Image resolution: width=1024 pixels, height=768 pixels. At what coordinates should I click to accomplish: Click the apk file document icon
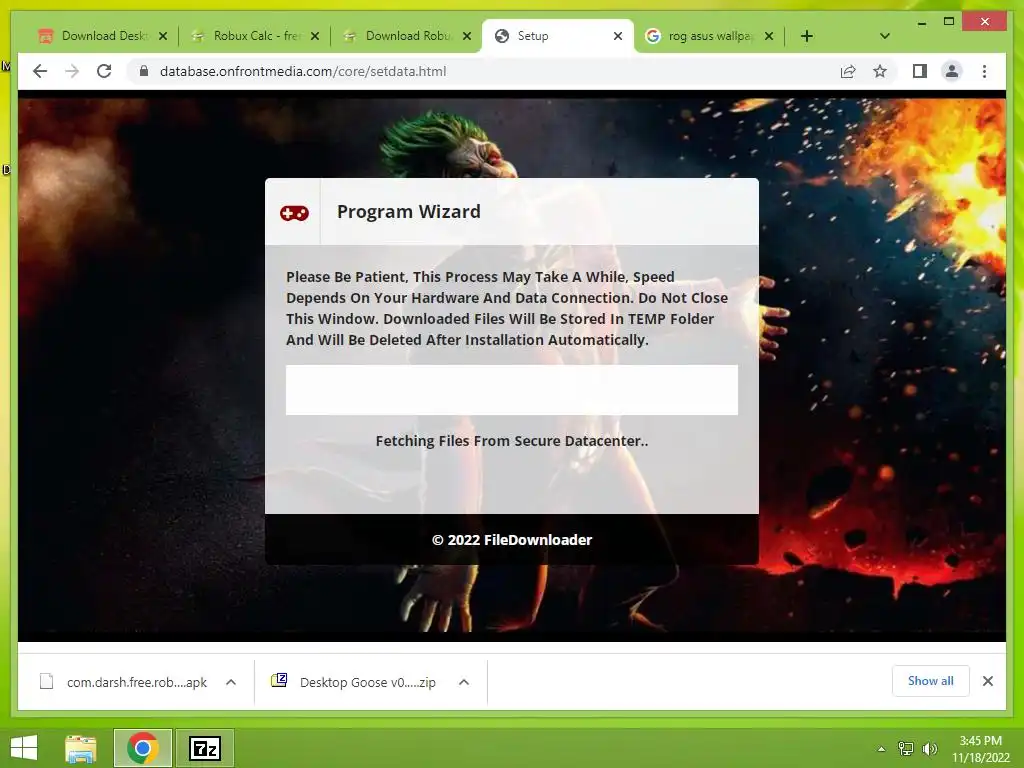pyautogui.click(x=46, y=681)
